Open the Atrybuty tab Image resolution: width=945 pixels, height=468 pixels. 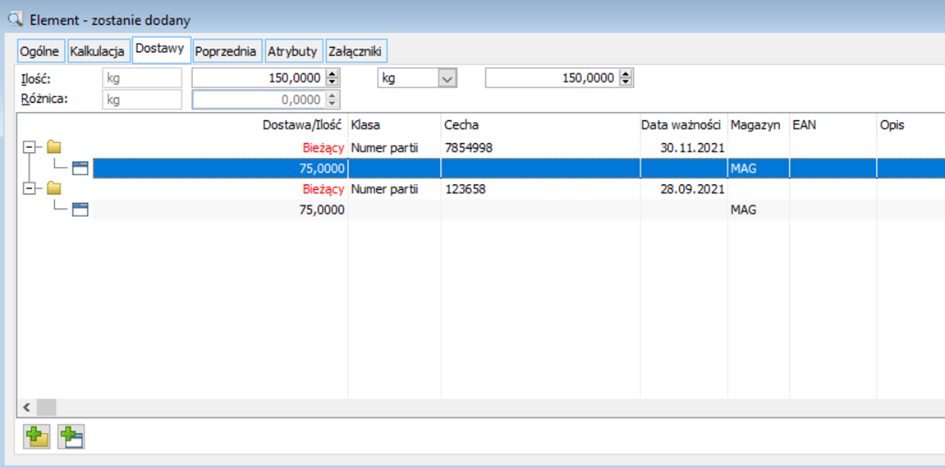coord(292,51)
